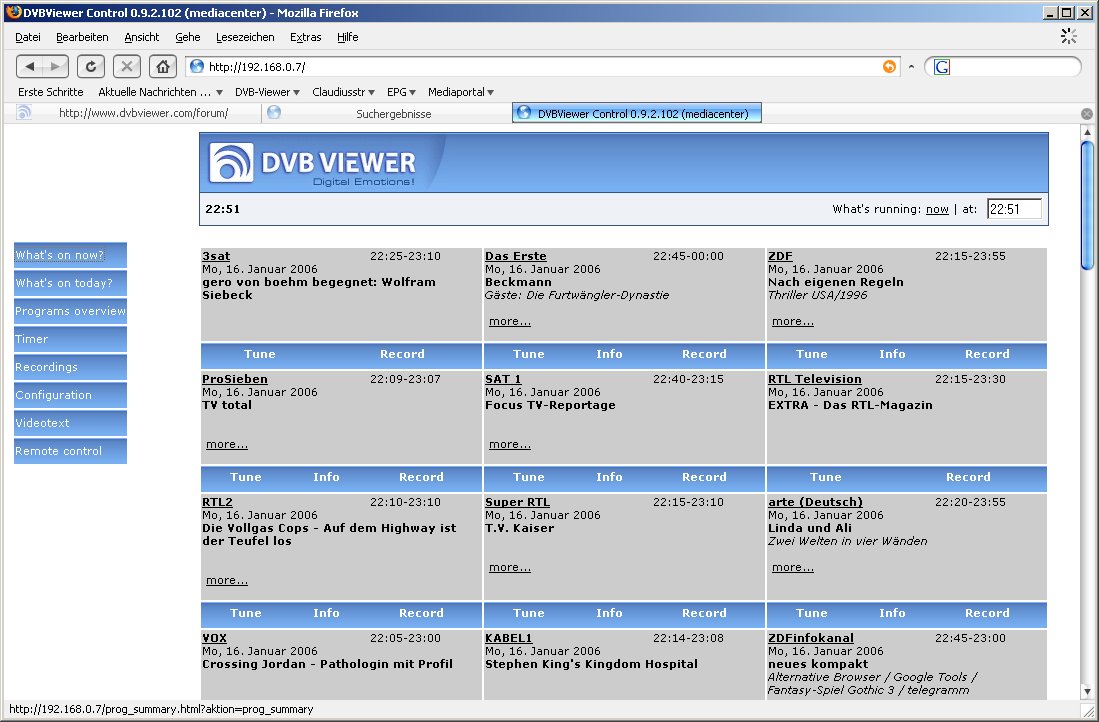1099x722 pixels.
Task: Show Info for Super RTL T.V. Kaiser
Action: tap(609, 613)
